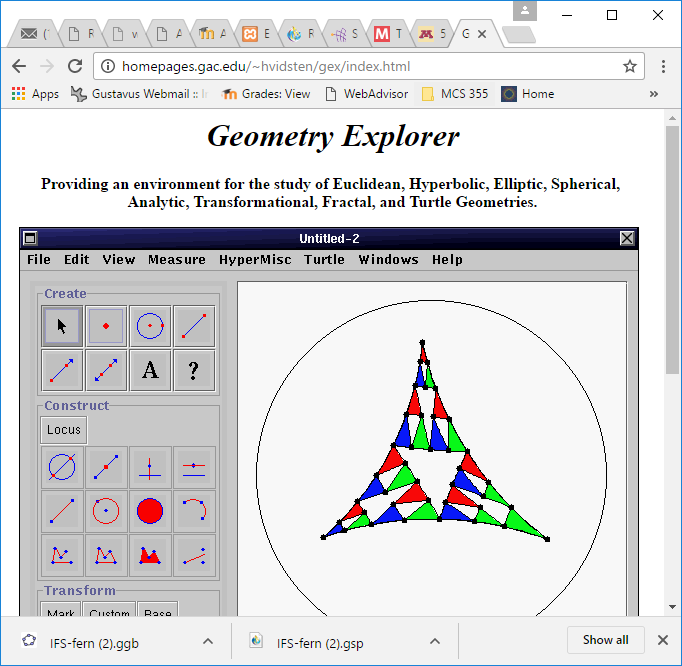
Task: Open the Help menu in Geometry Explorer
Action: (x=447, y=260)
